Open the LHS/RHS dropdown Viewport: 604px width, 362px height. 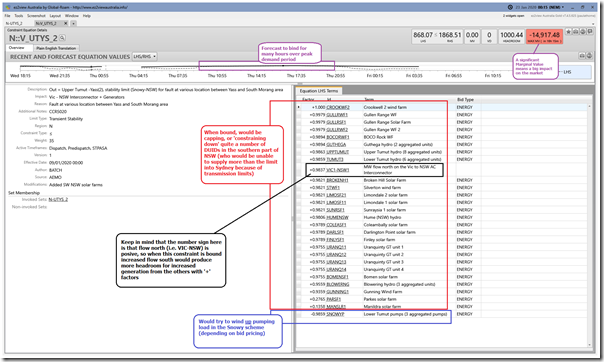tap(144, 57)
